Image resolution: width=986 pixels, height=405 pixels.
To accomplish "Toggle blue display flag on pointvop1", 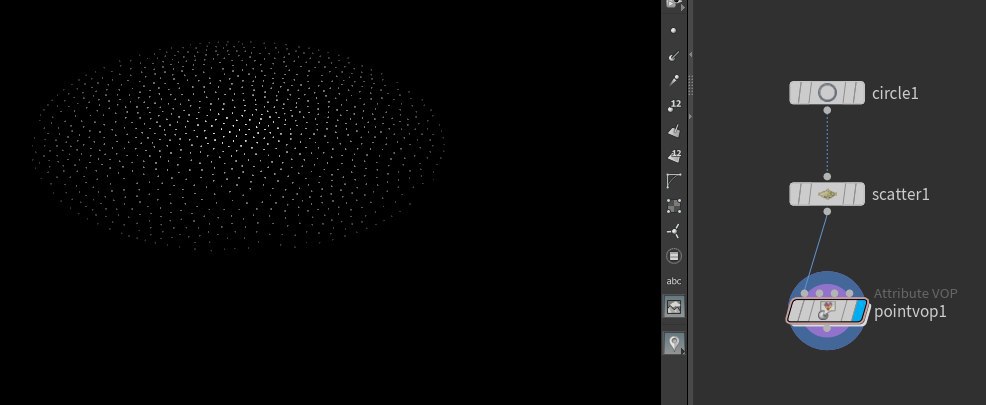I will pos(859,311).
